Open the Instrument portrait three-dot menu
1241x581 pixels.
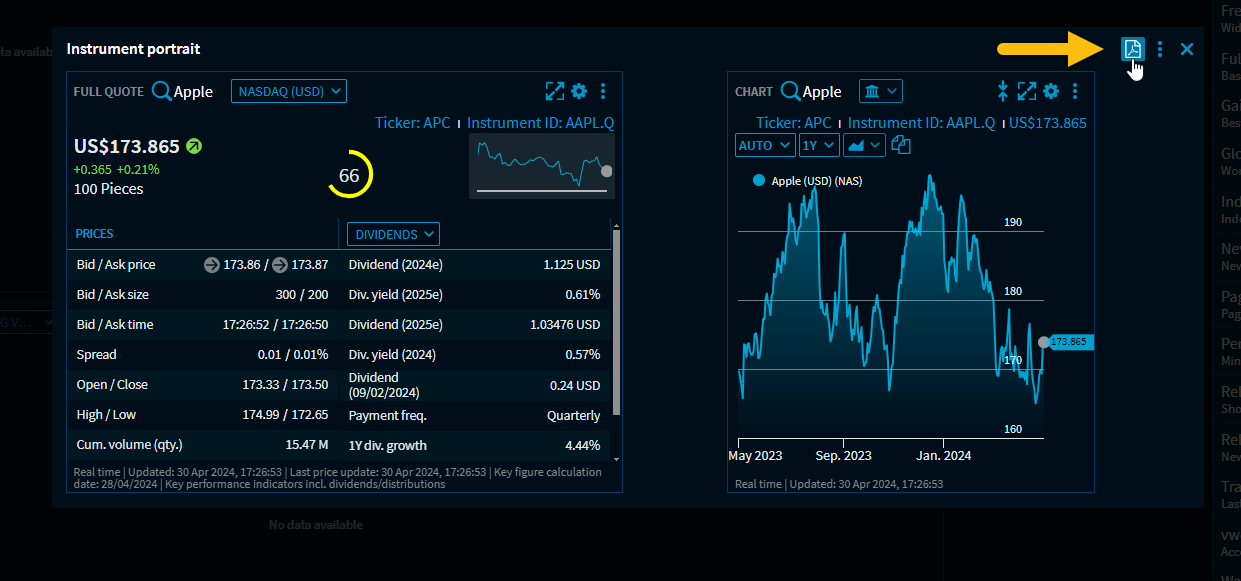(x=1160, y=49)
